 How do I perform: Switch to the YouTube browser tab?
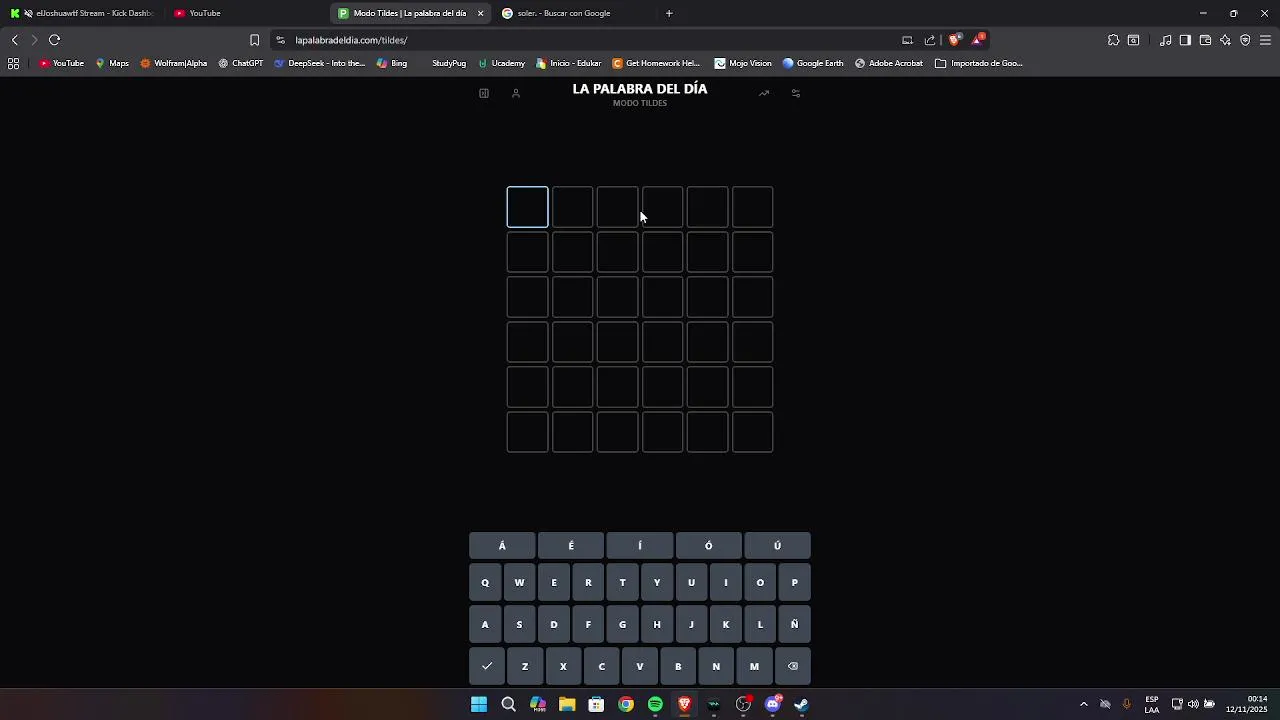click(245, 13)
